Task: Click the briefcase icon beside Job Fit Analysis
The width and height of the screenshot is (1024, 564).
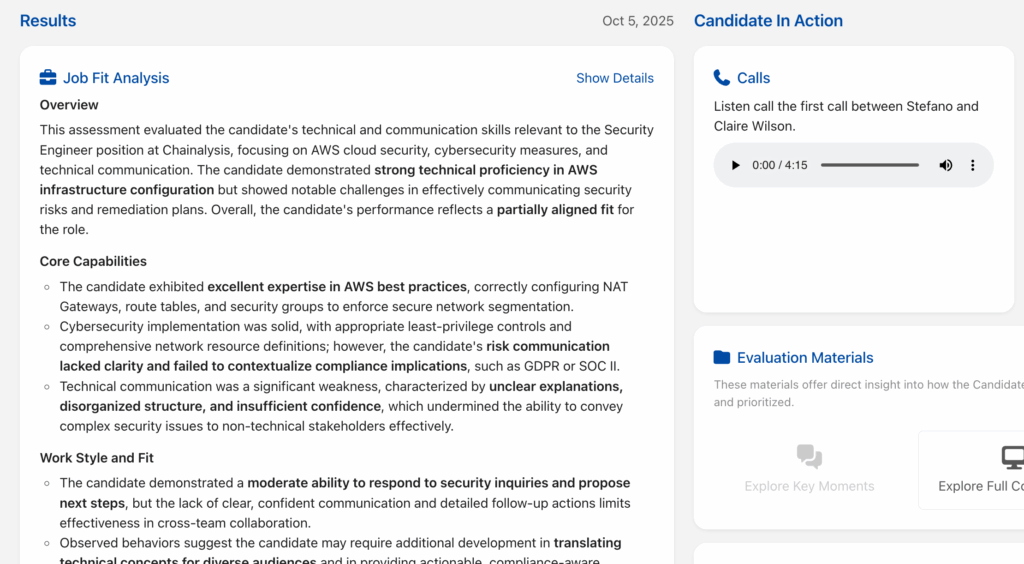Action: coord(48,78)
